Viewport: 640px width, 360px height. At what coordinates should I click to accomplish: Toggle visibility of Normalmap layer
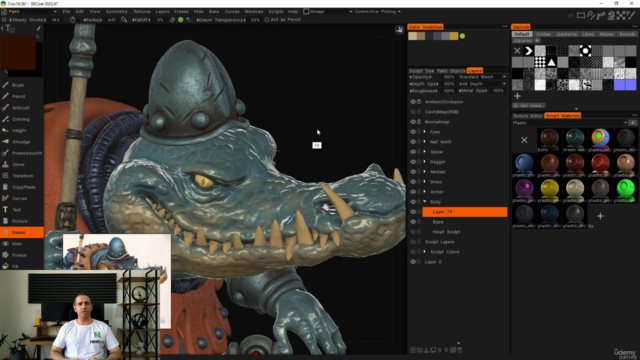pyautogui.click(x=413, y=122)
